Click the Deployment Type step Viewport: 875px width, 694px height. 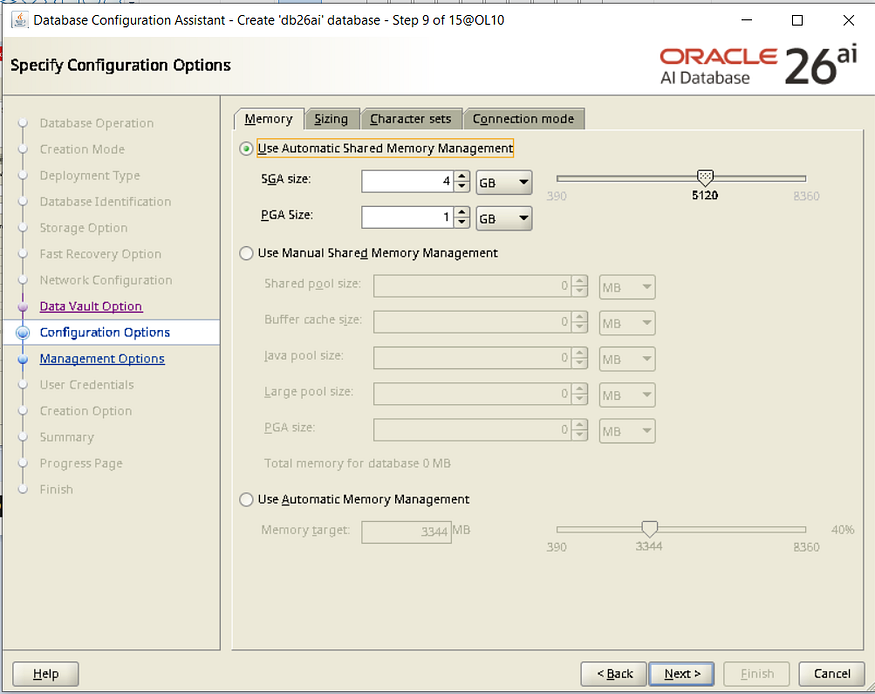[90, 176]
